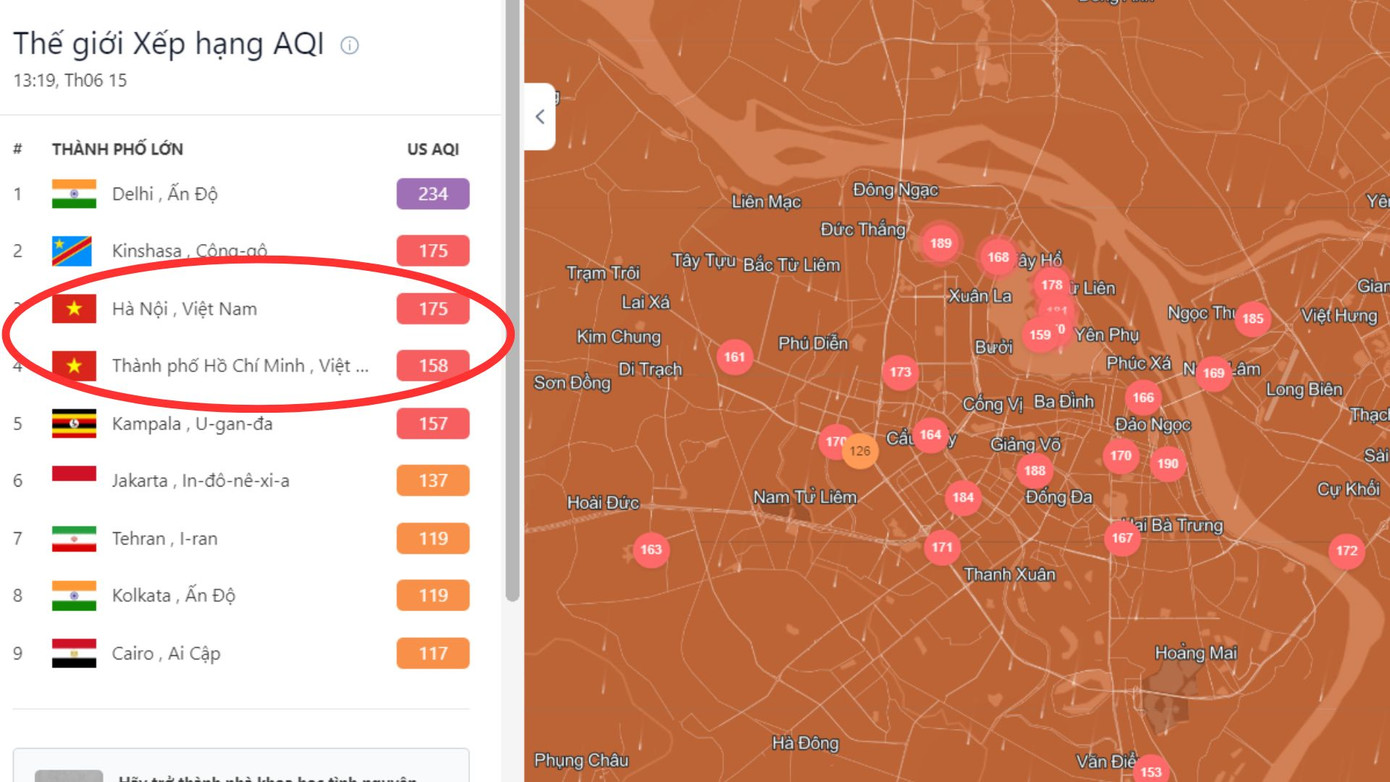The height and width of the screenshot is (782, 1390).
Task: Select the 185 marker near Việt Hưng
Action: 1252,319
